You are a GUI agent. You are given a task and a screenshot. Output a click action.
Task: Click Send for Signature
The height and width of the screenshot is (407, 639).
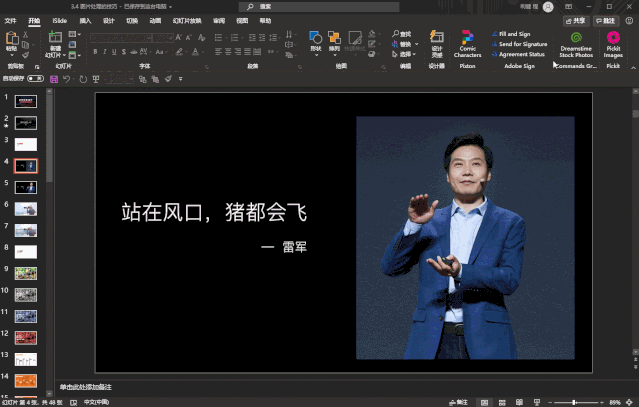pos(520,44)
